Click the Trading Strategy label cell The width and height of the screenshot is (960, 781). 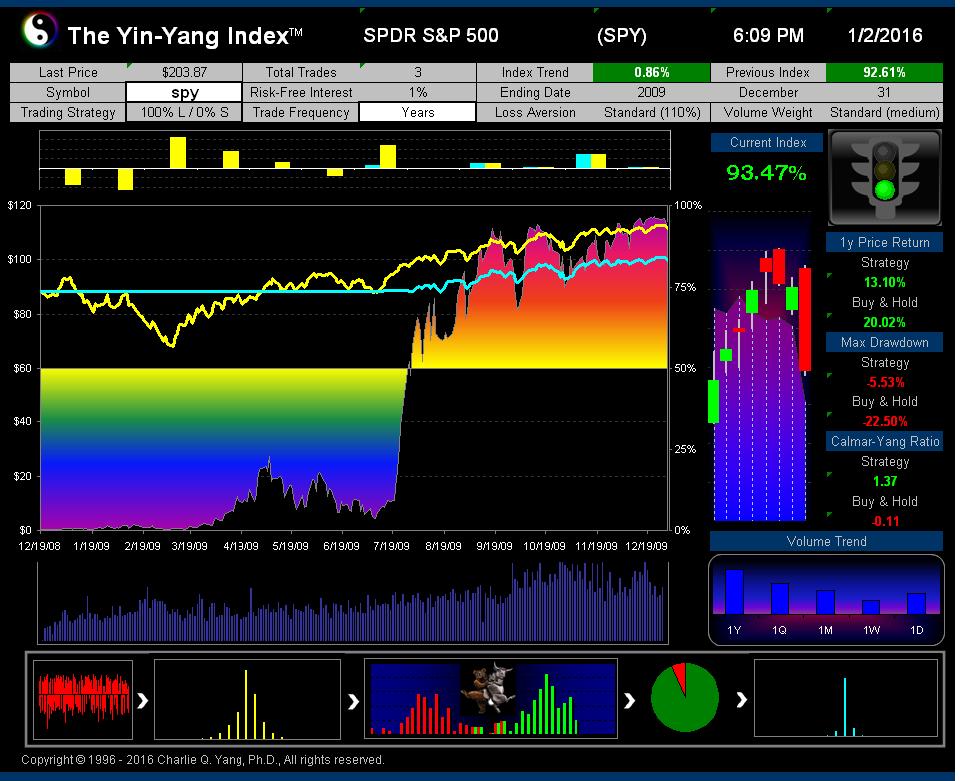(67, 113)
